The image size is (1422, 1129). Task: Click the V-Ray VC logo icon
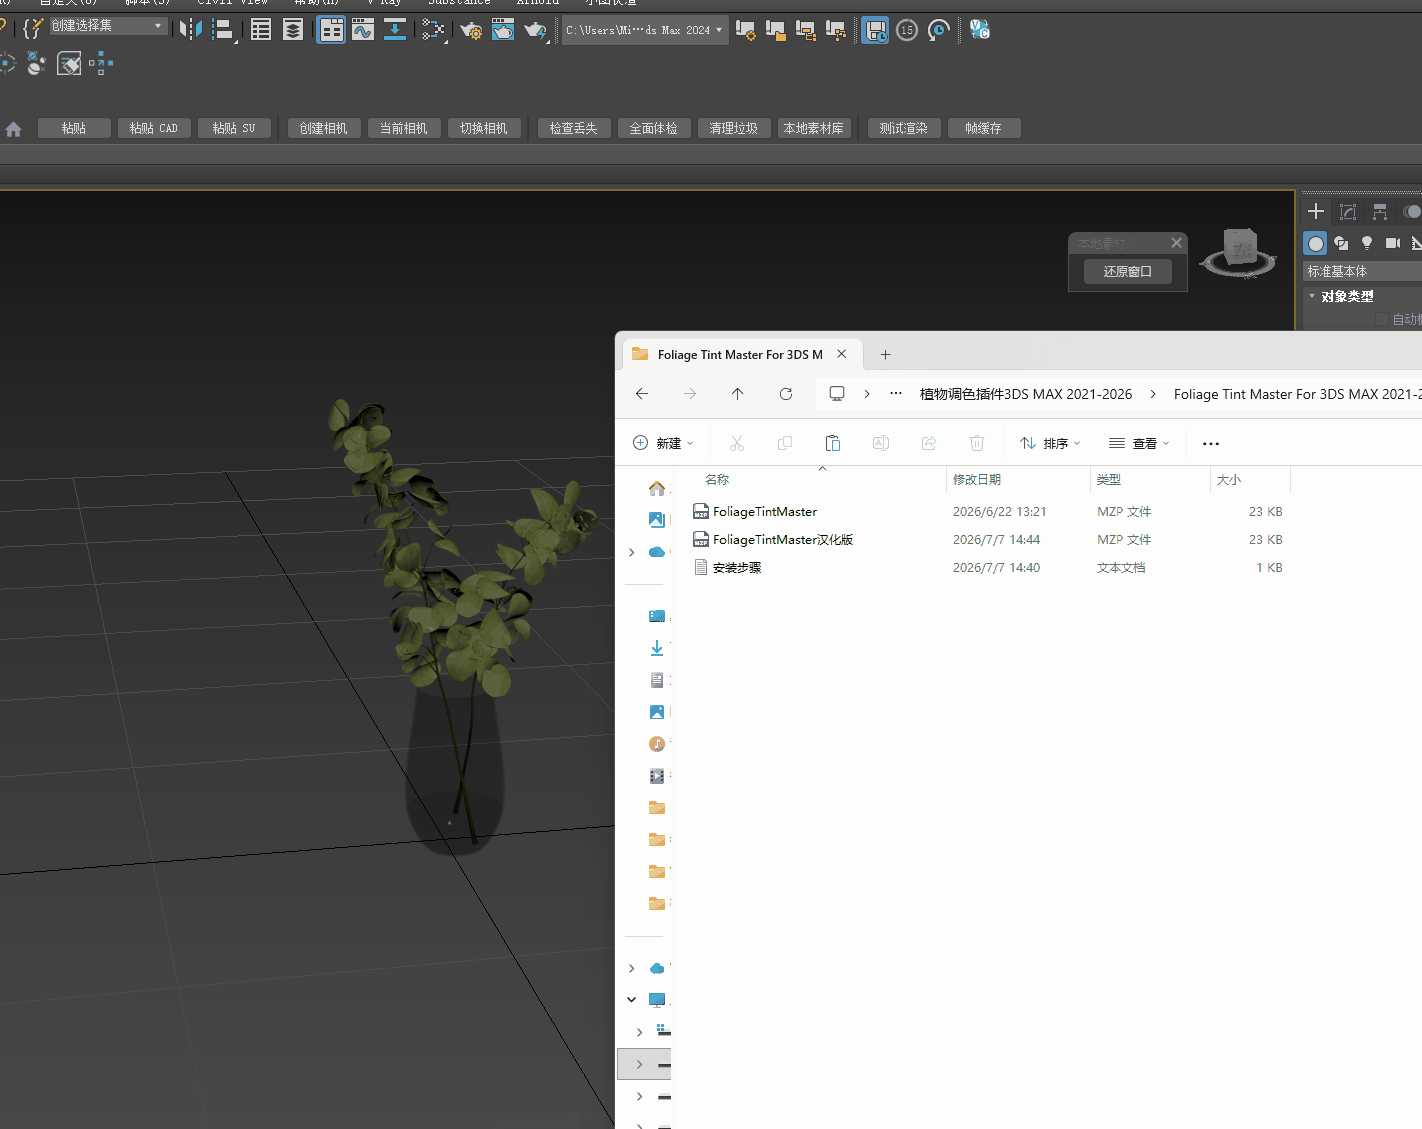click(980, 30)
